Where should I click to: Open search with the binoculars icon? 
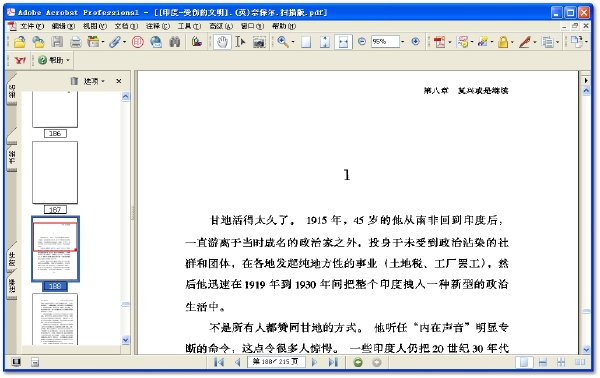[x=175, y=42]
